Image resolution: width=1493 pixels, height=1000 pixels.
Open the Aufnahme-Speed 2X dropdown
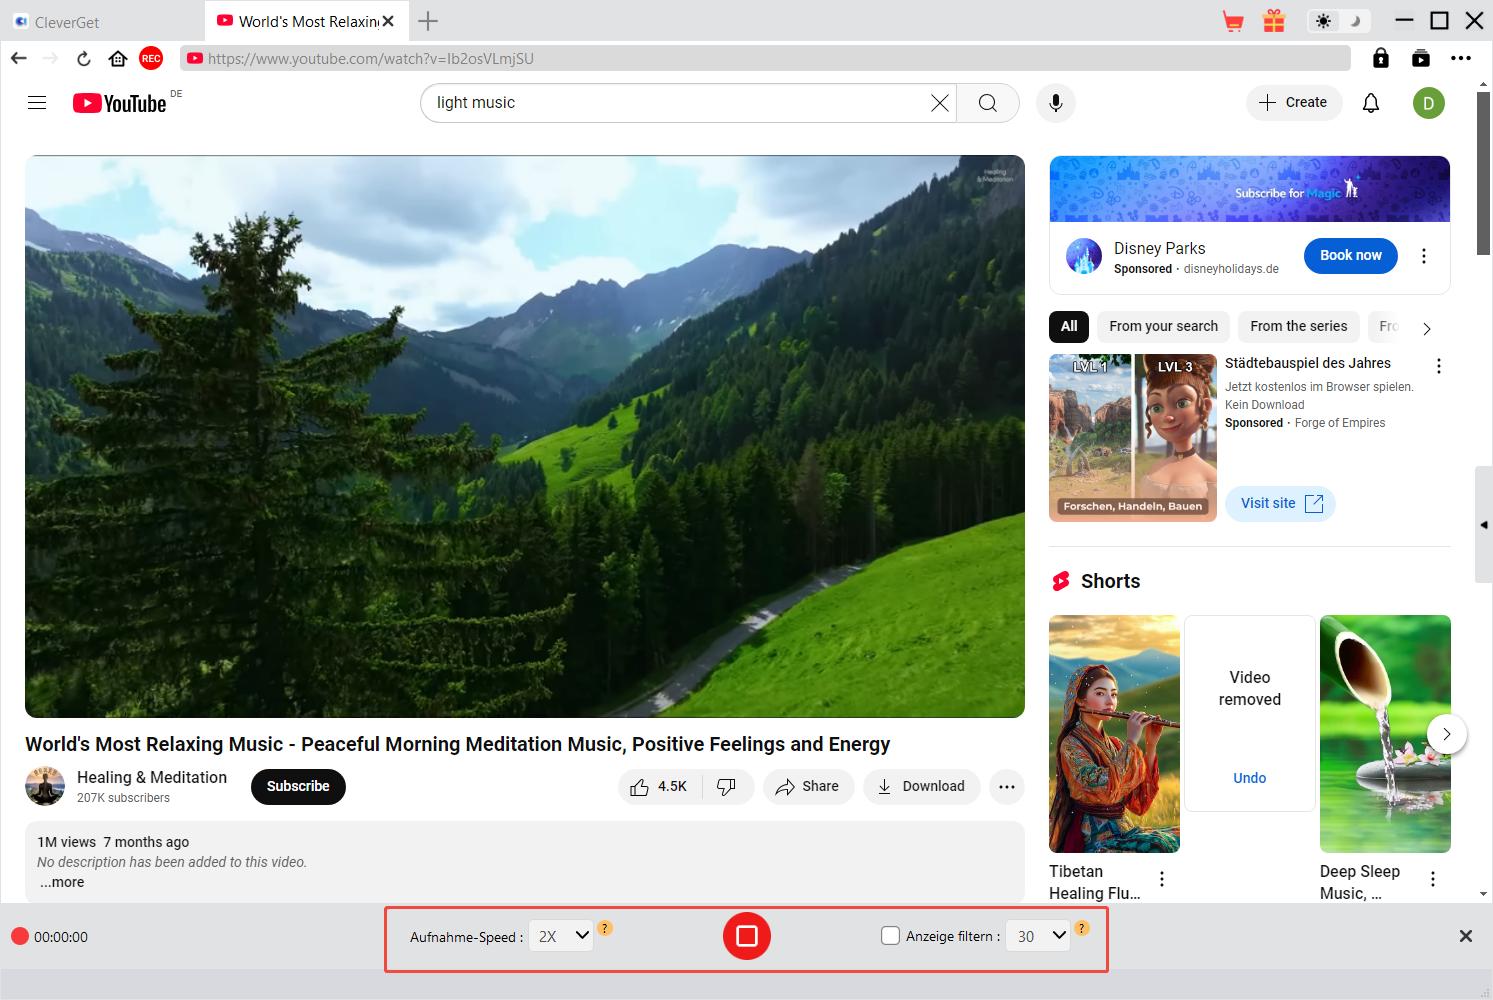point(561,936)
